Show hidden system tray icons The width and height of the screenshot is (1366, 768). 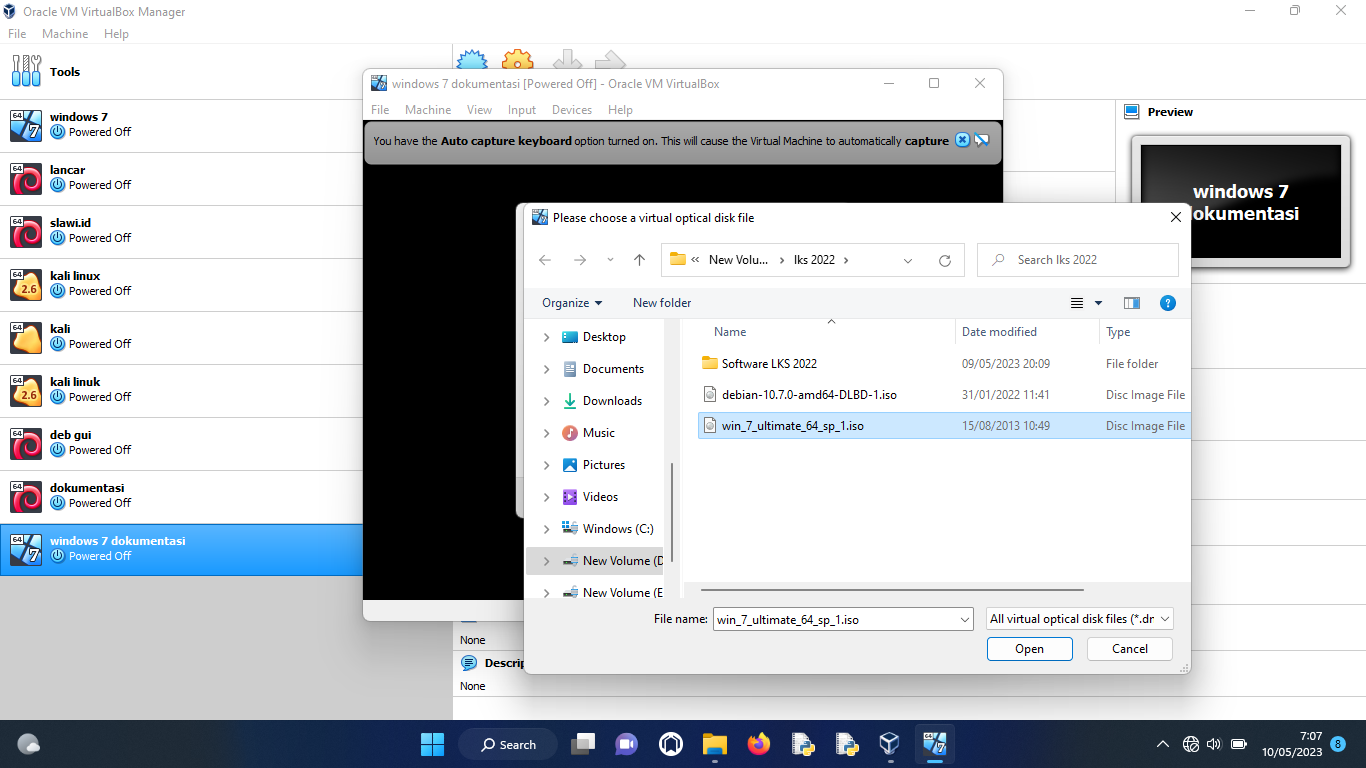tap(1162, 744)
